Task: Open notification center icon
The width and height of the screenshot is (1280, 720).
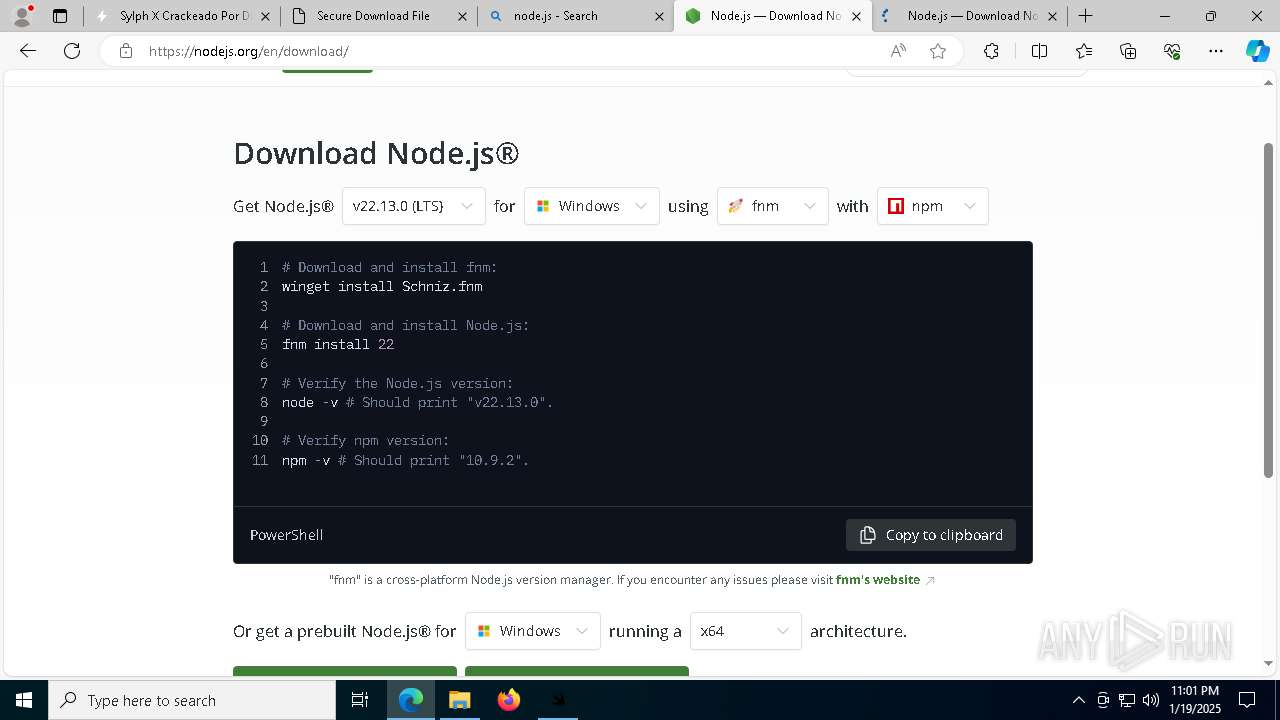Action: (1247, 700)
